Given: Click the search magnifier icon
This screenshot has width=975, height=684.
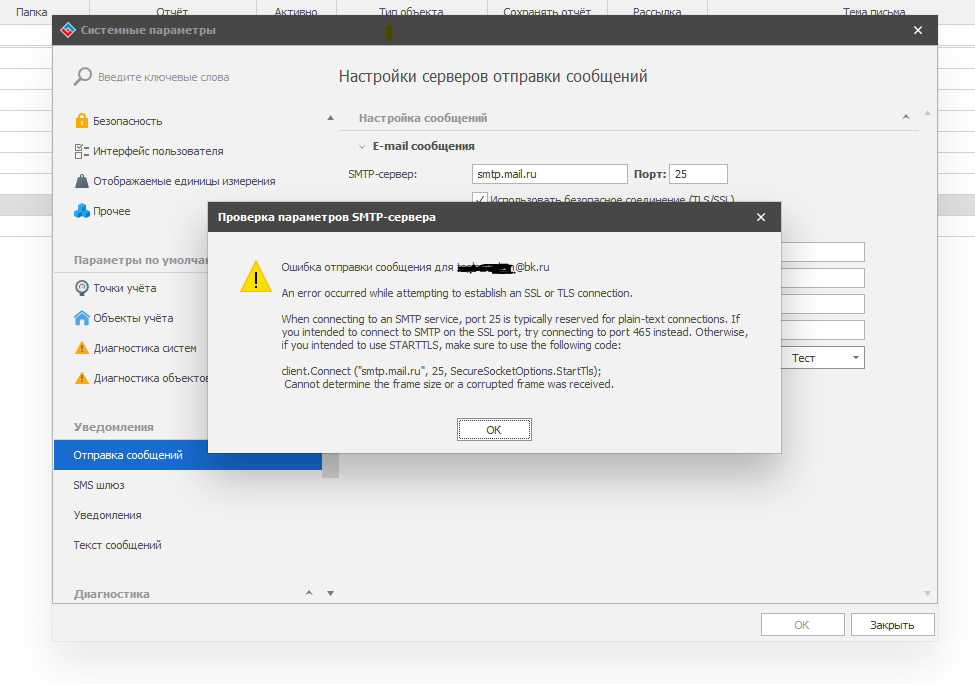Looking at the screenshot, I should pos(83,77).
